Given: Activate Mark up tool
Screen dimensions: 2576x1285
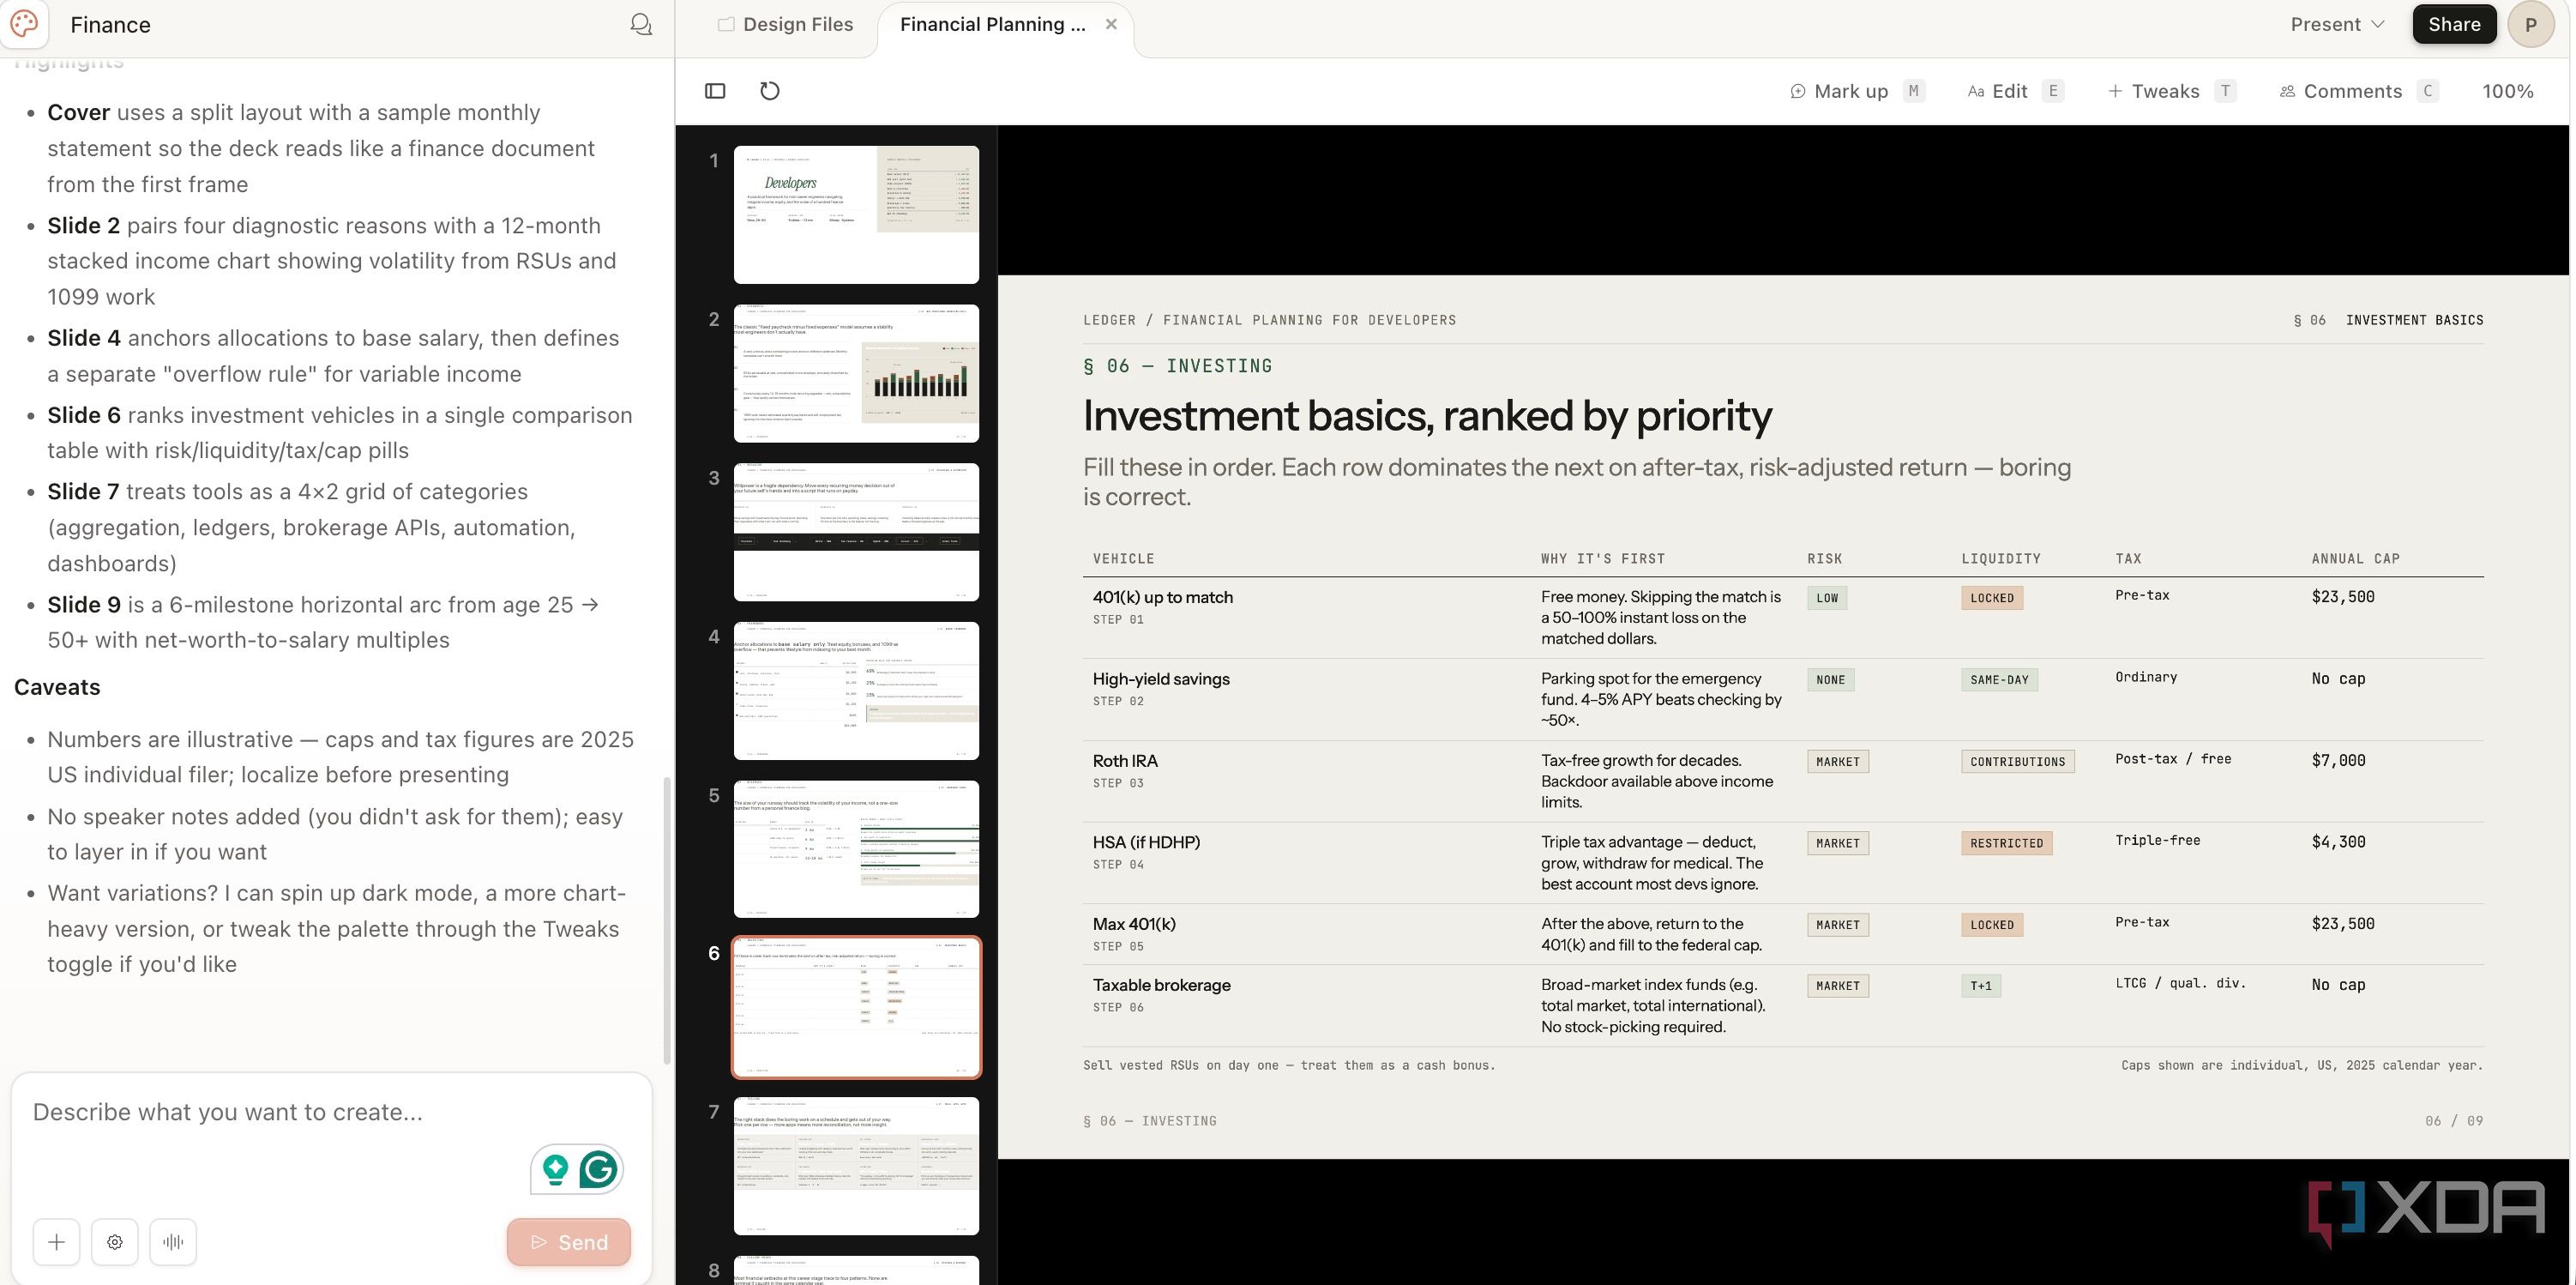Looking at the screenshot, I should click(x=1856, y=91).
